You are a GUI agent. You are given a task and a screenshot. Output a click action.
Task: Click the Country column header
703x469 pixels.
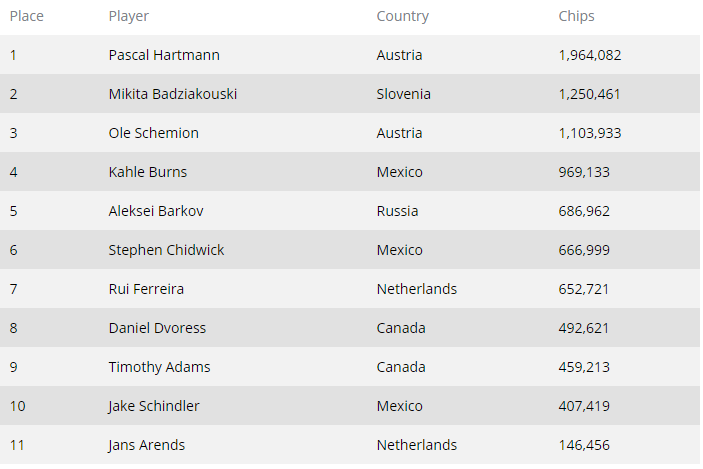(402, 16)
